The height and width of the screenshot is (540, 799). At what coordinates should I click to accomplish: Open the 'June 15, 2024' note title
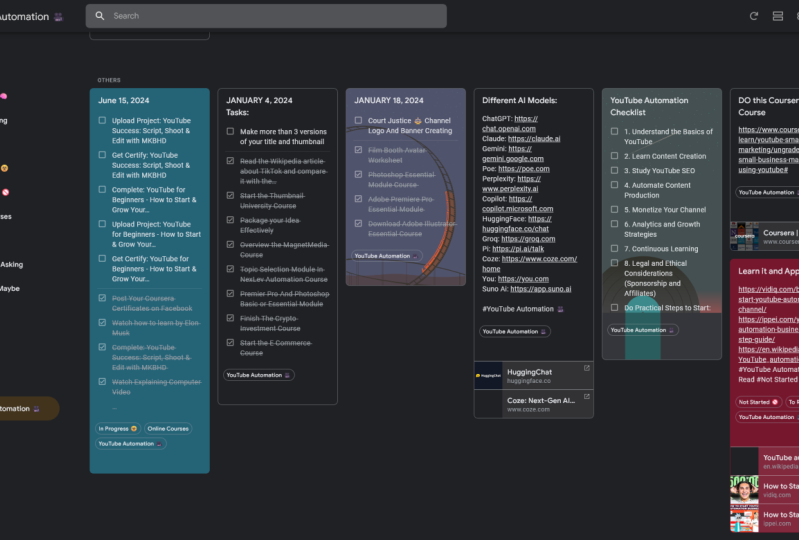pyautogui.click(x=124, y=100)
